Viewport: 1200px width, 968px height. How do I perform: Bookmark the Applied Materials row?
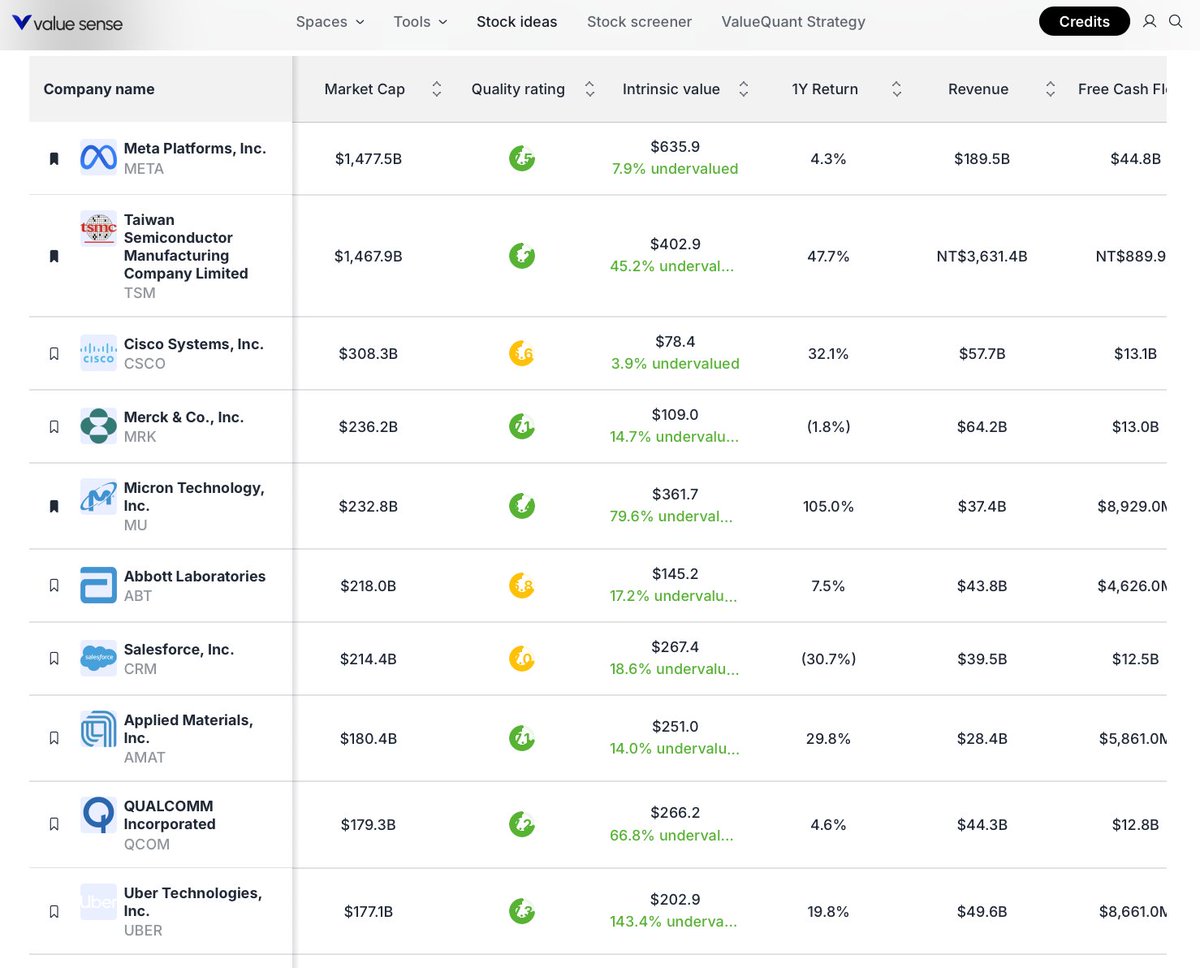tap(54, 738)
